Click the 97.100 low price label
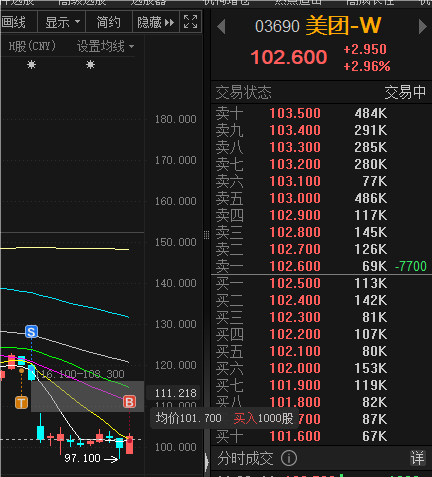This screenshot has width=432, height=477. tap(82, 458)
